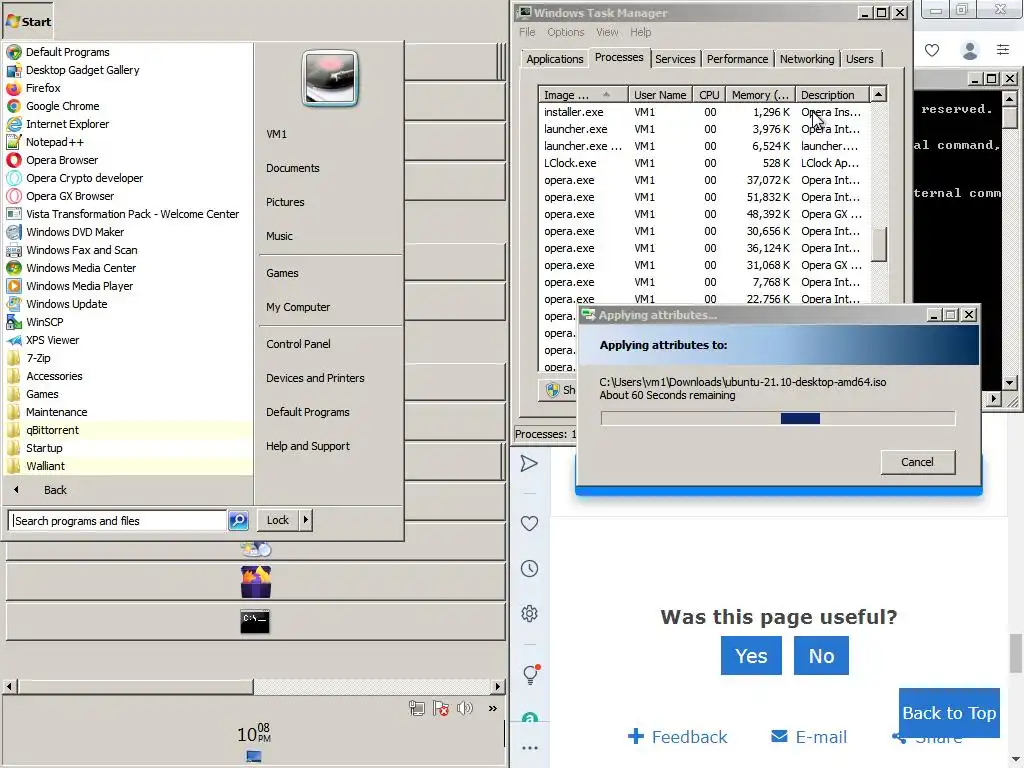Screen dimensions: 1024x768
Task: Switch to the Users tab
Action: pos(859,59)
